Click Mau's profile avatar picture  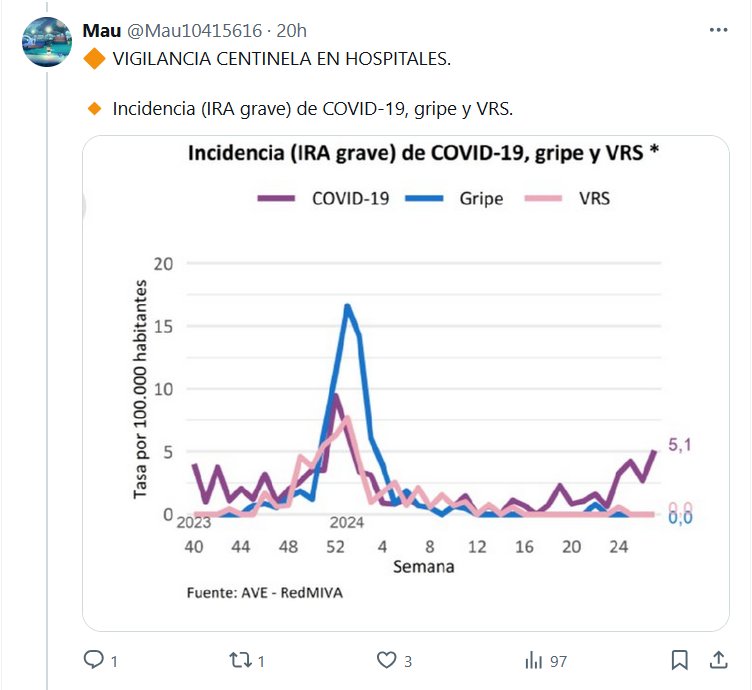coord(48,42)
